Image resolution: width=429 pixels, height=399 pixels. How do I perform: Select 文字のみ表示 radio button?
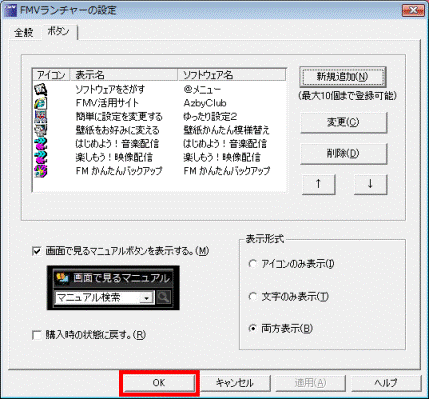tap(253, 296)
